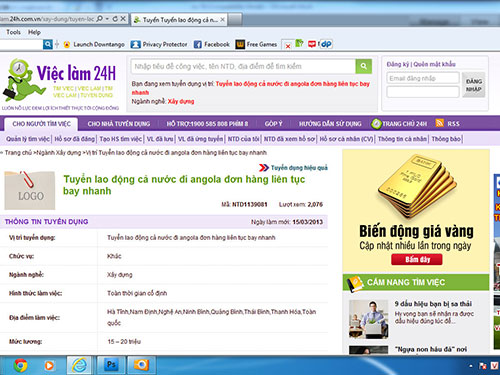Click Ngành Xây dựng in the breadcrumb
The width and height of the screenshot is (500, 375).
pos(59,153)
